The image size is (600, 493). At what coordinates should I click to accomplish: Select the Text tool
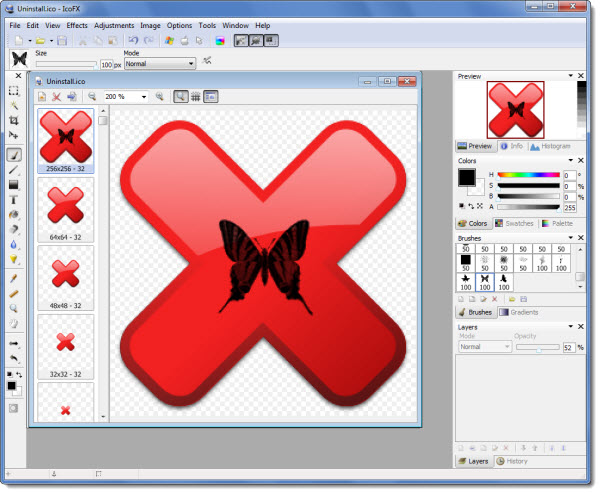click(14, 199)
